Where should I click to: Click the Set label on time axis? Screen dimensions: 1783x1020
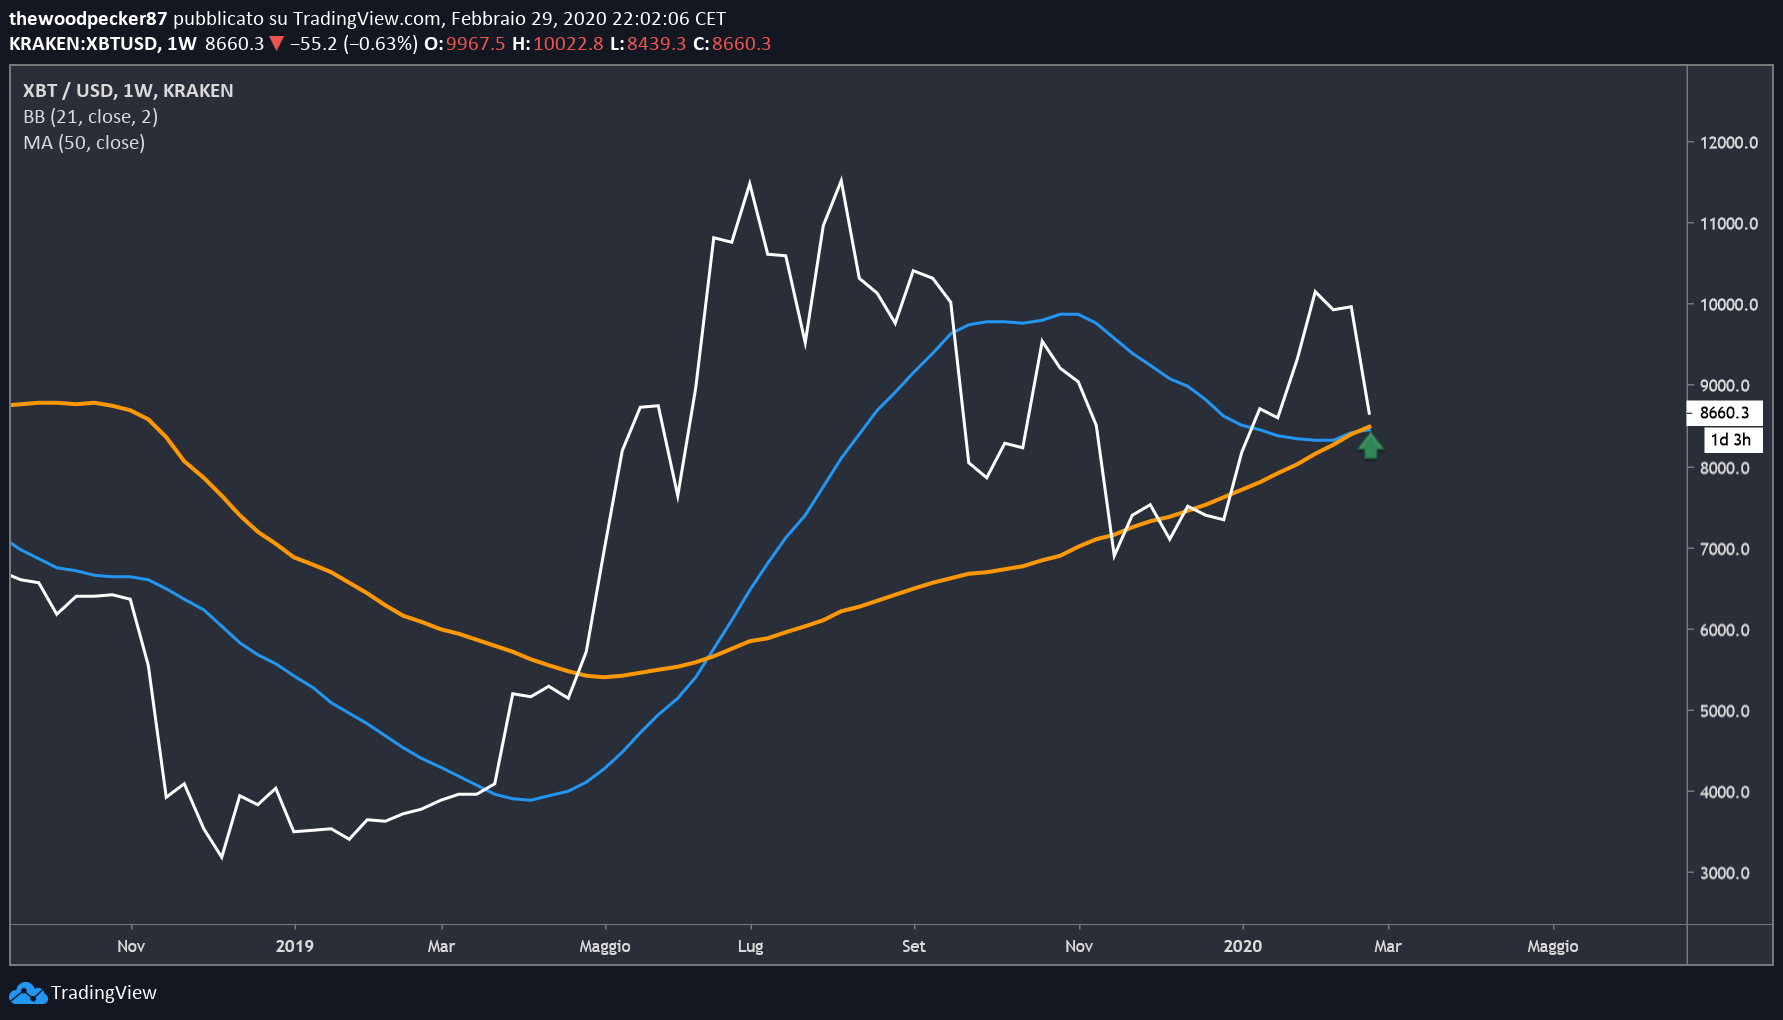pos(914,946)
